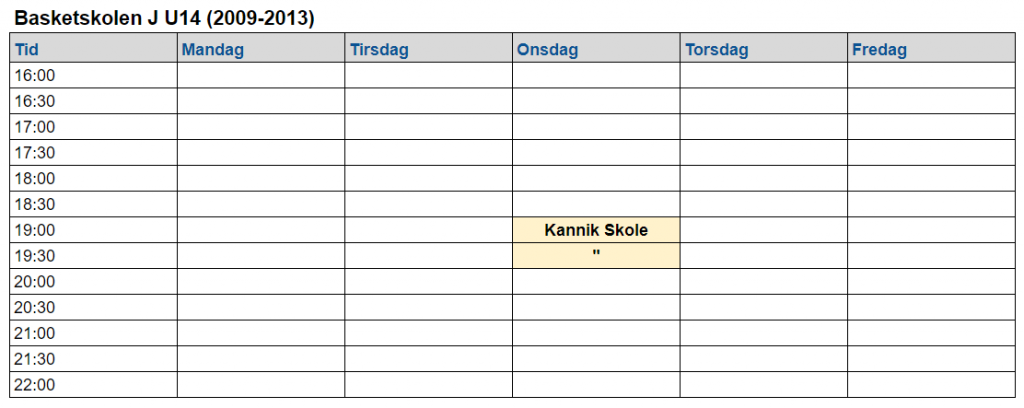Click the Torsdag column header
This screenshot has width=1024, height=408.
[x=764, y=50]
